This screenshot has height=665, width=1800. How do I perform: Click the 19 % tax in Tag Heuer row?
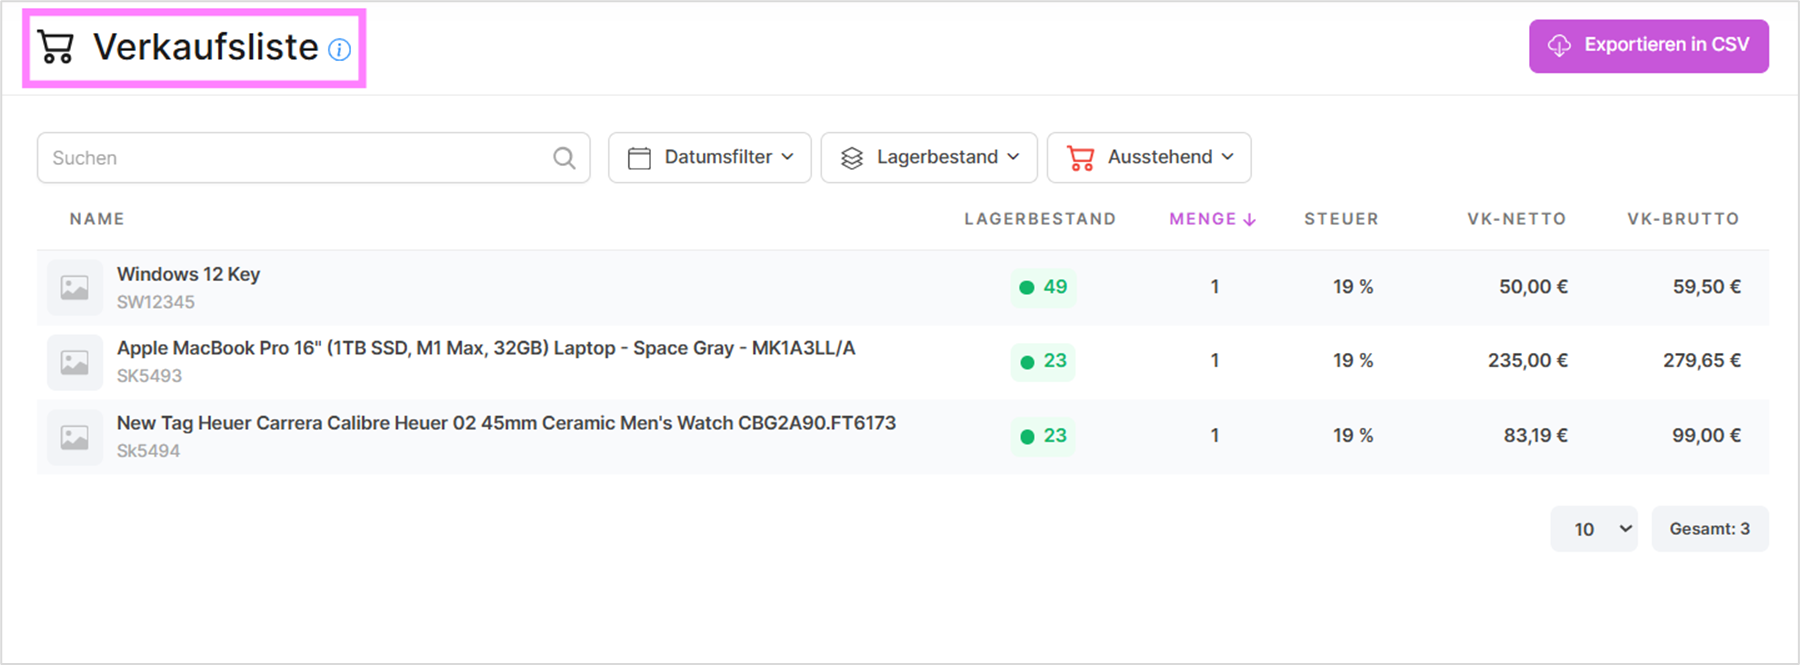(1353, 436)
